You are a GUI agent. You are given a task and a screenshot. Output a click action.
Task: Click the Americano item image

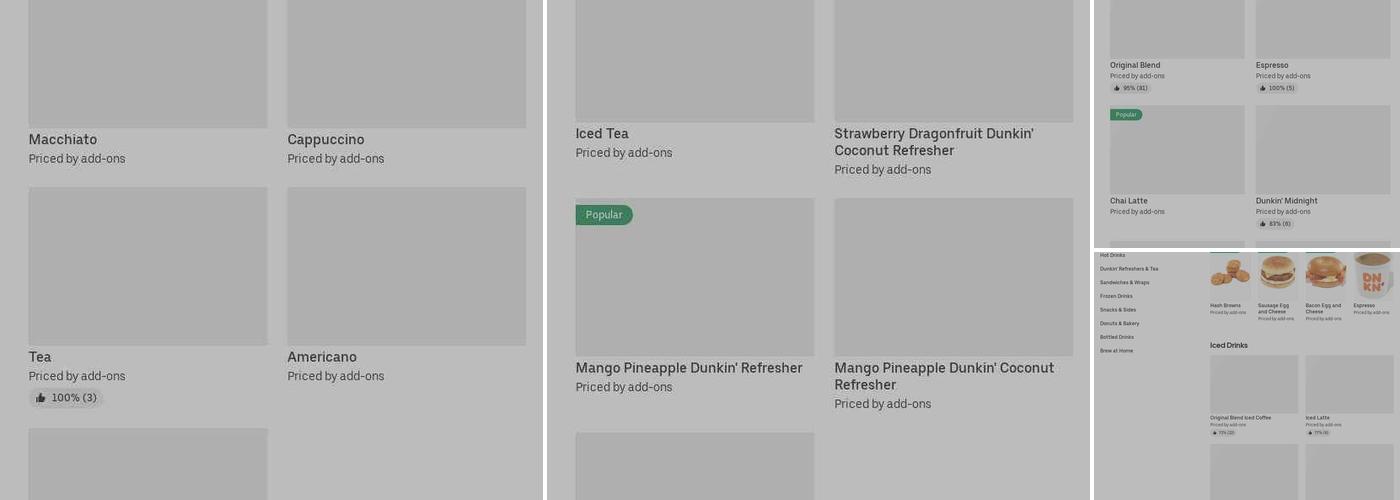point(406,266)
